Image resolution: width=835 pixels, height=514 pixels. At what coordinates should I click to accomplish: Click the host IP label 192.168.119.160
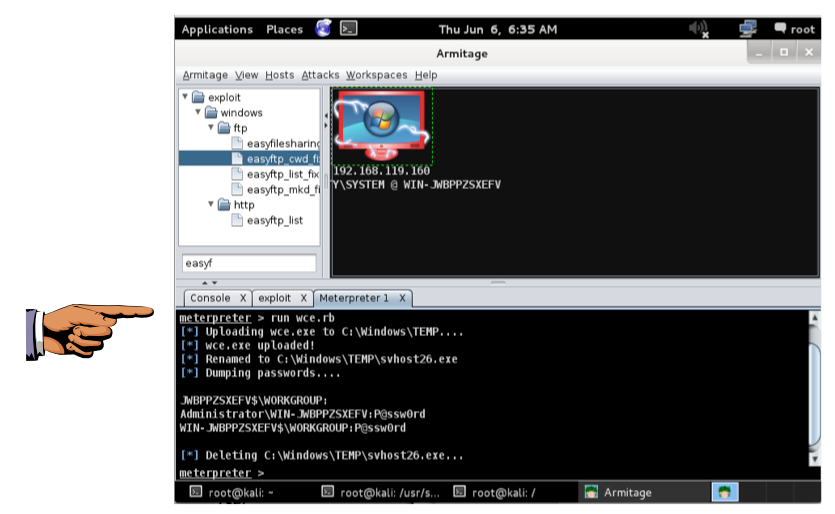point(381,171)
